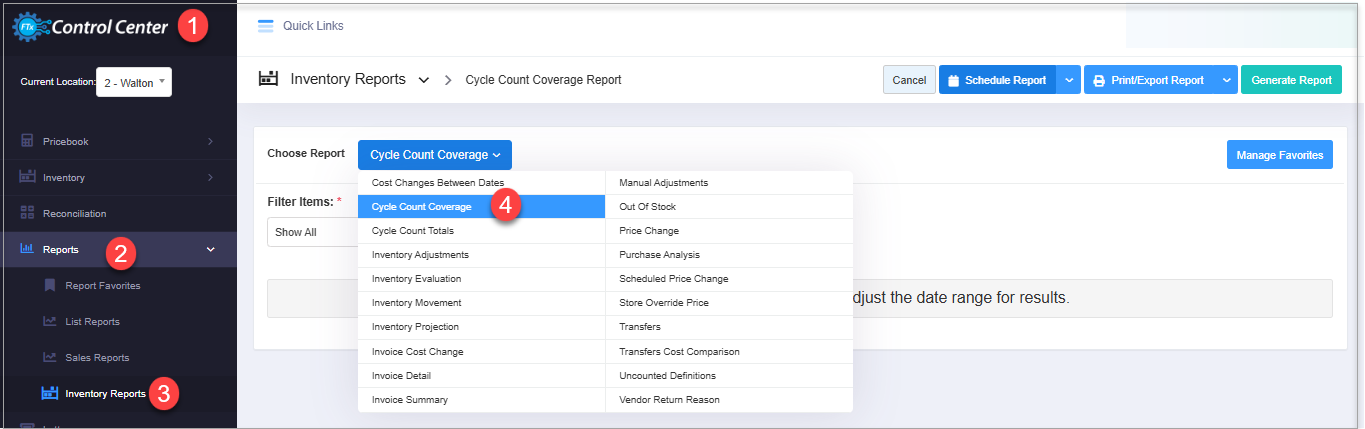Click the Reports bar chart icon

coord(27,249)
